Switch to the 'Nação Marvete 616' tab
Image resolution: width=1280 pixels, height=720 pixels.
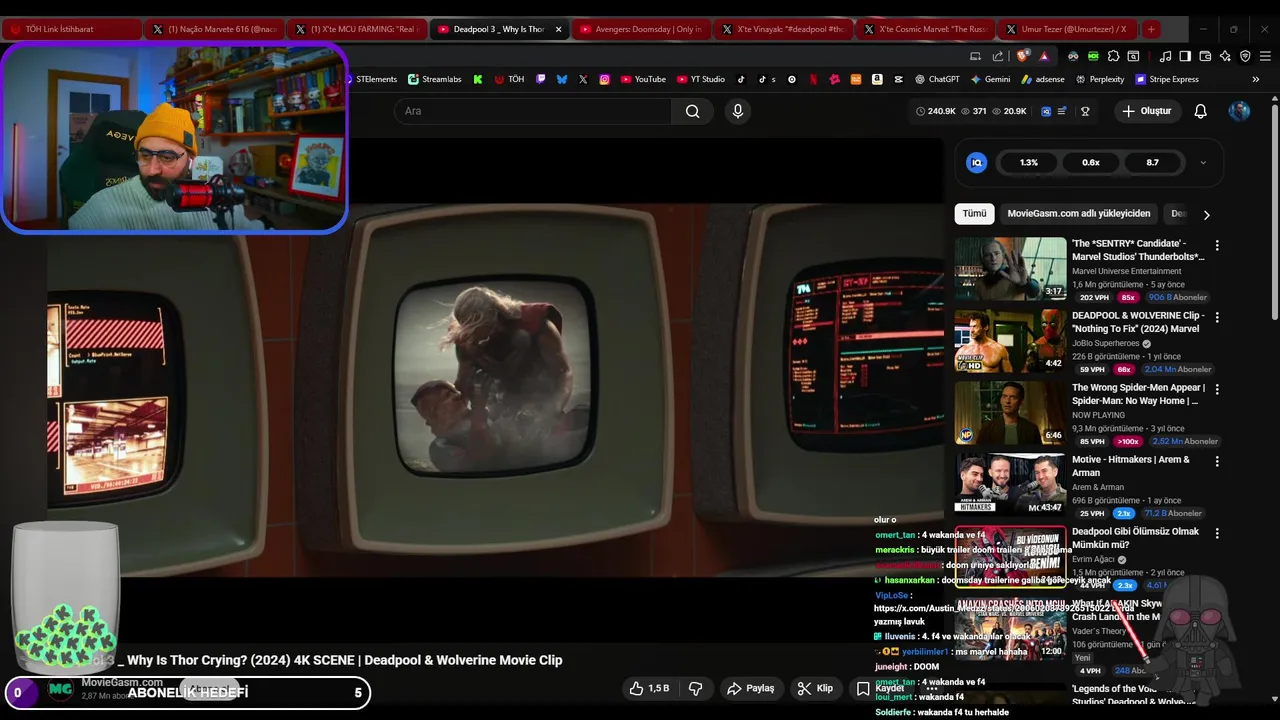215,29
